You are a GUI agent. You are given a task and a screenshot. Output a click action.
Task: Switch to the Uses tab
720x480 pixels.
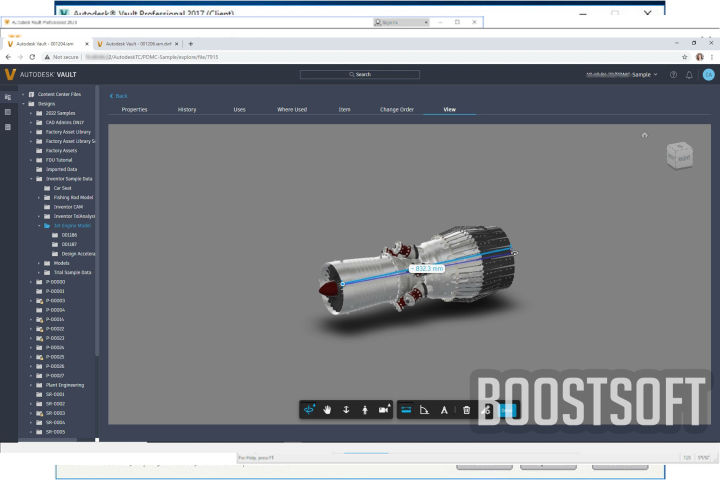239,109
